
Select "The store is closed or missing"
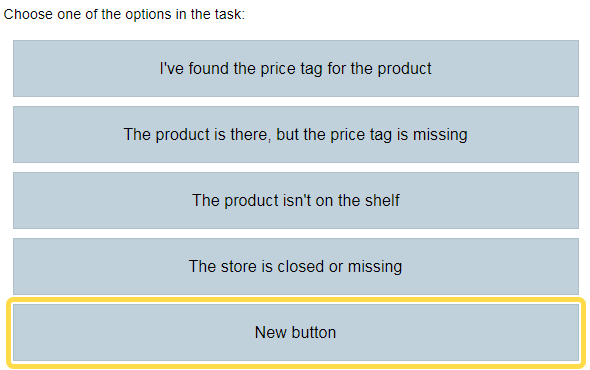(296, 266)
